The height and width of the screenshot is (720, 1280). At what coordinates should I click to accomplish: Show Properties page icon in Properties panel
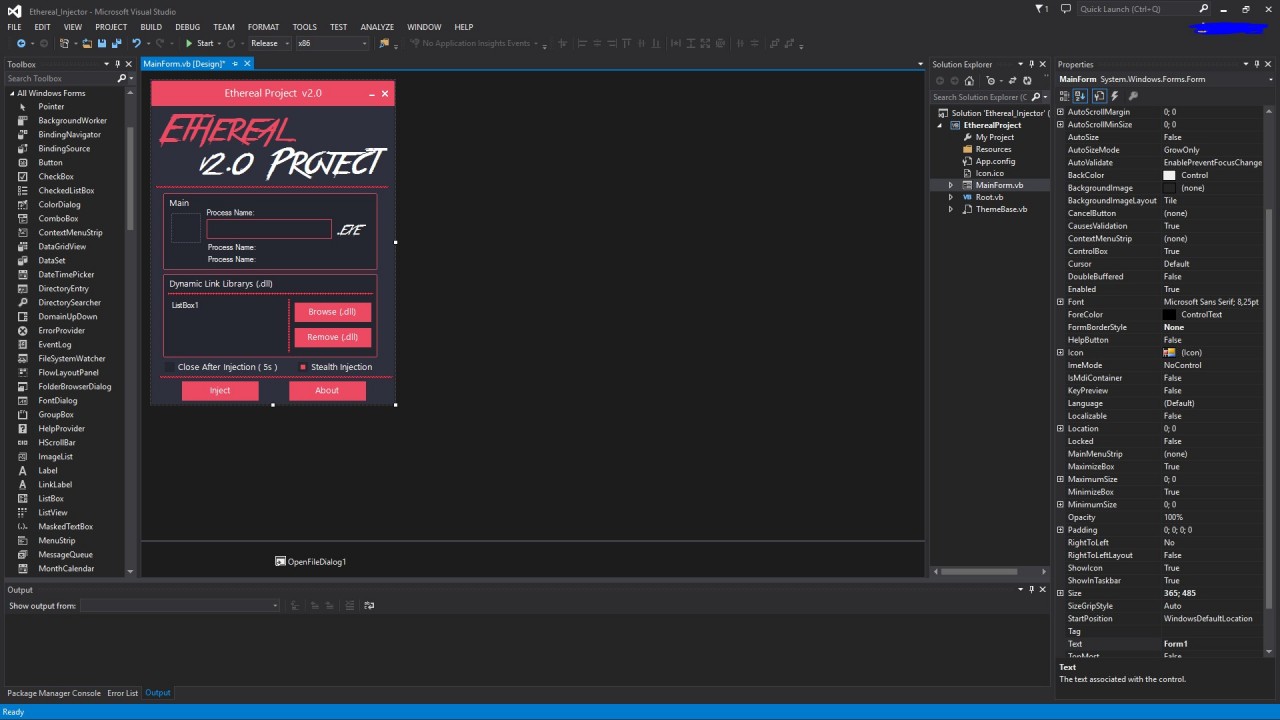click(x=1099, y=96)
